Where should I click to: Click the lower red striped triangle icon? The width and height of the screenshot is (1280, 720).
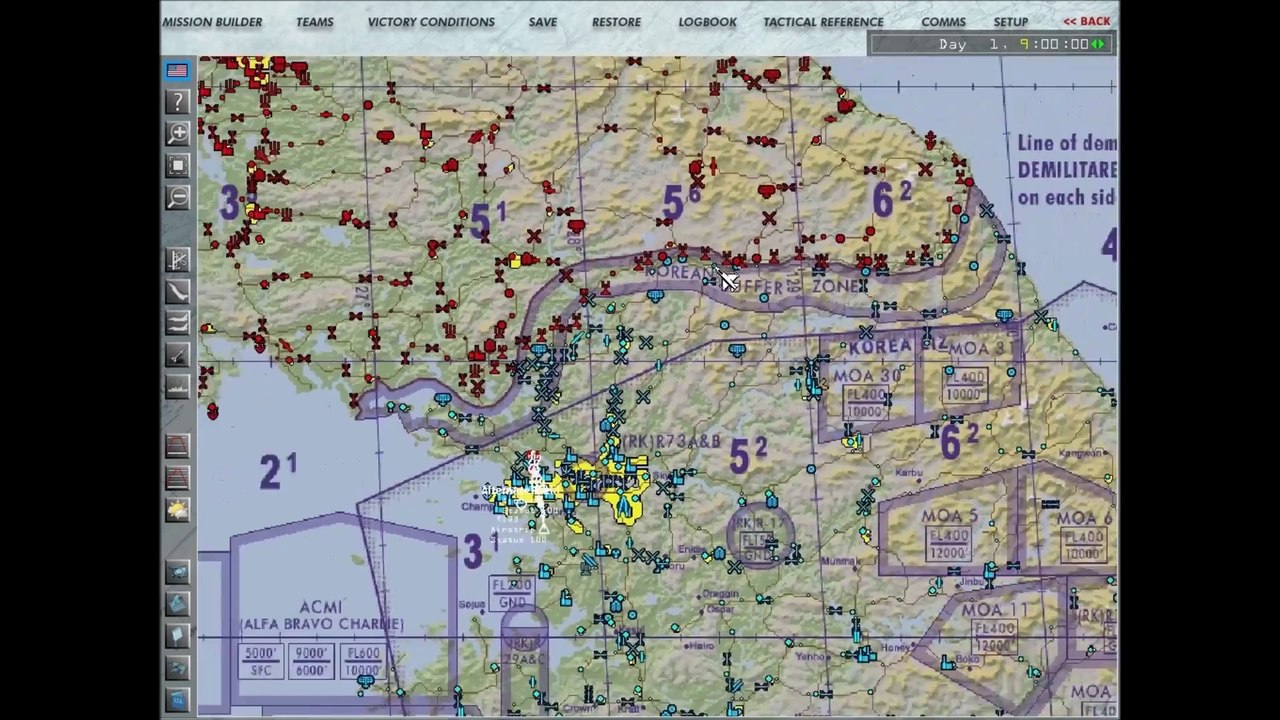click(x=178, y=478)
